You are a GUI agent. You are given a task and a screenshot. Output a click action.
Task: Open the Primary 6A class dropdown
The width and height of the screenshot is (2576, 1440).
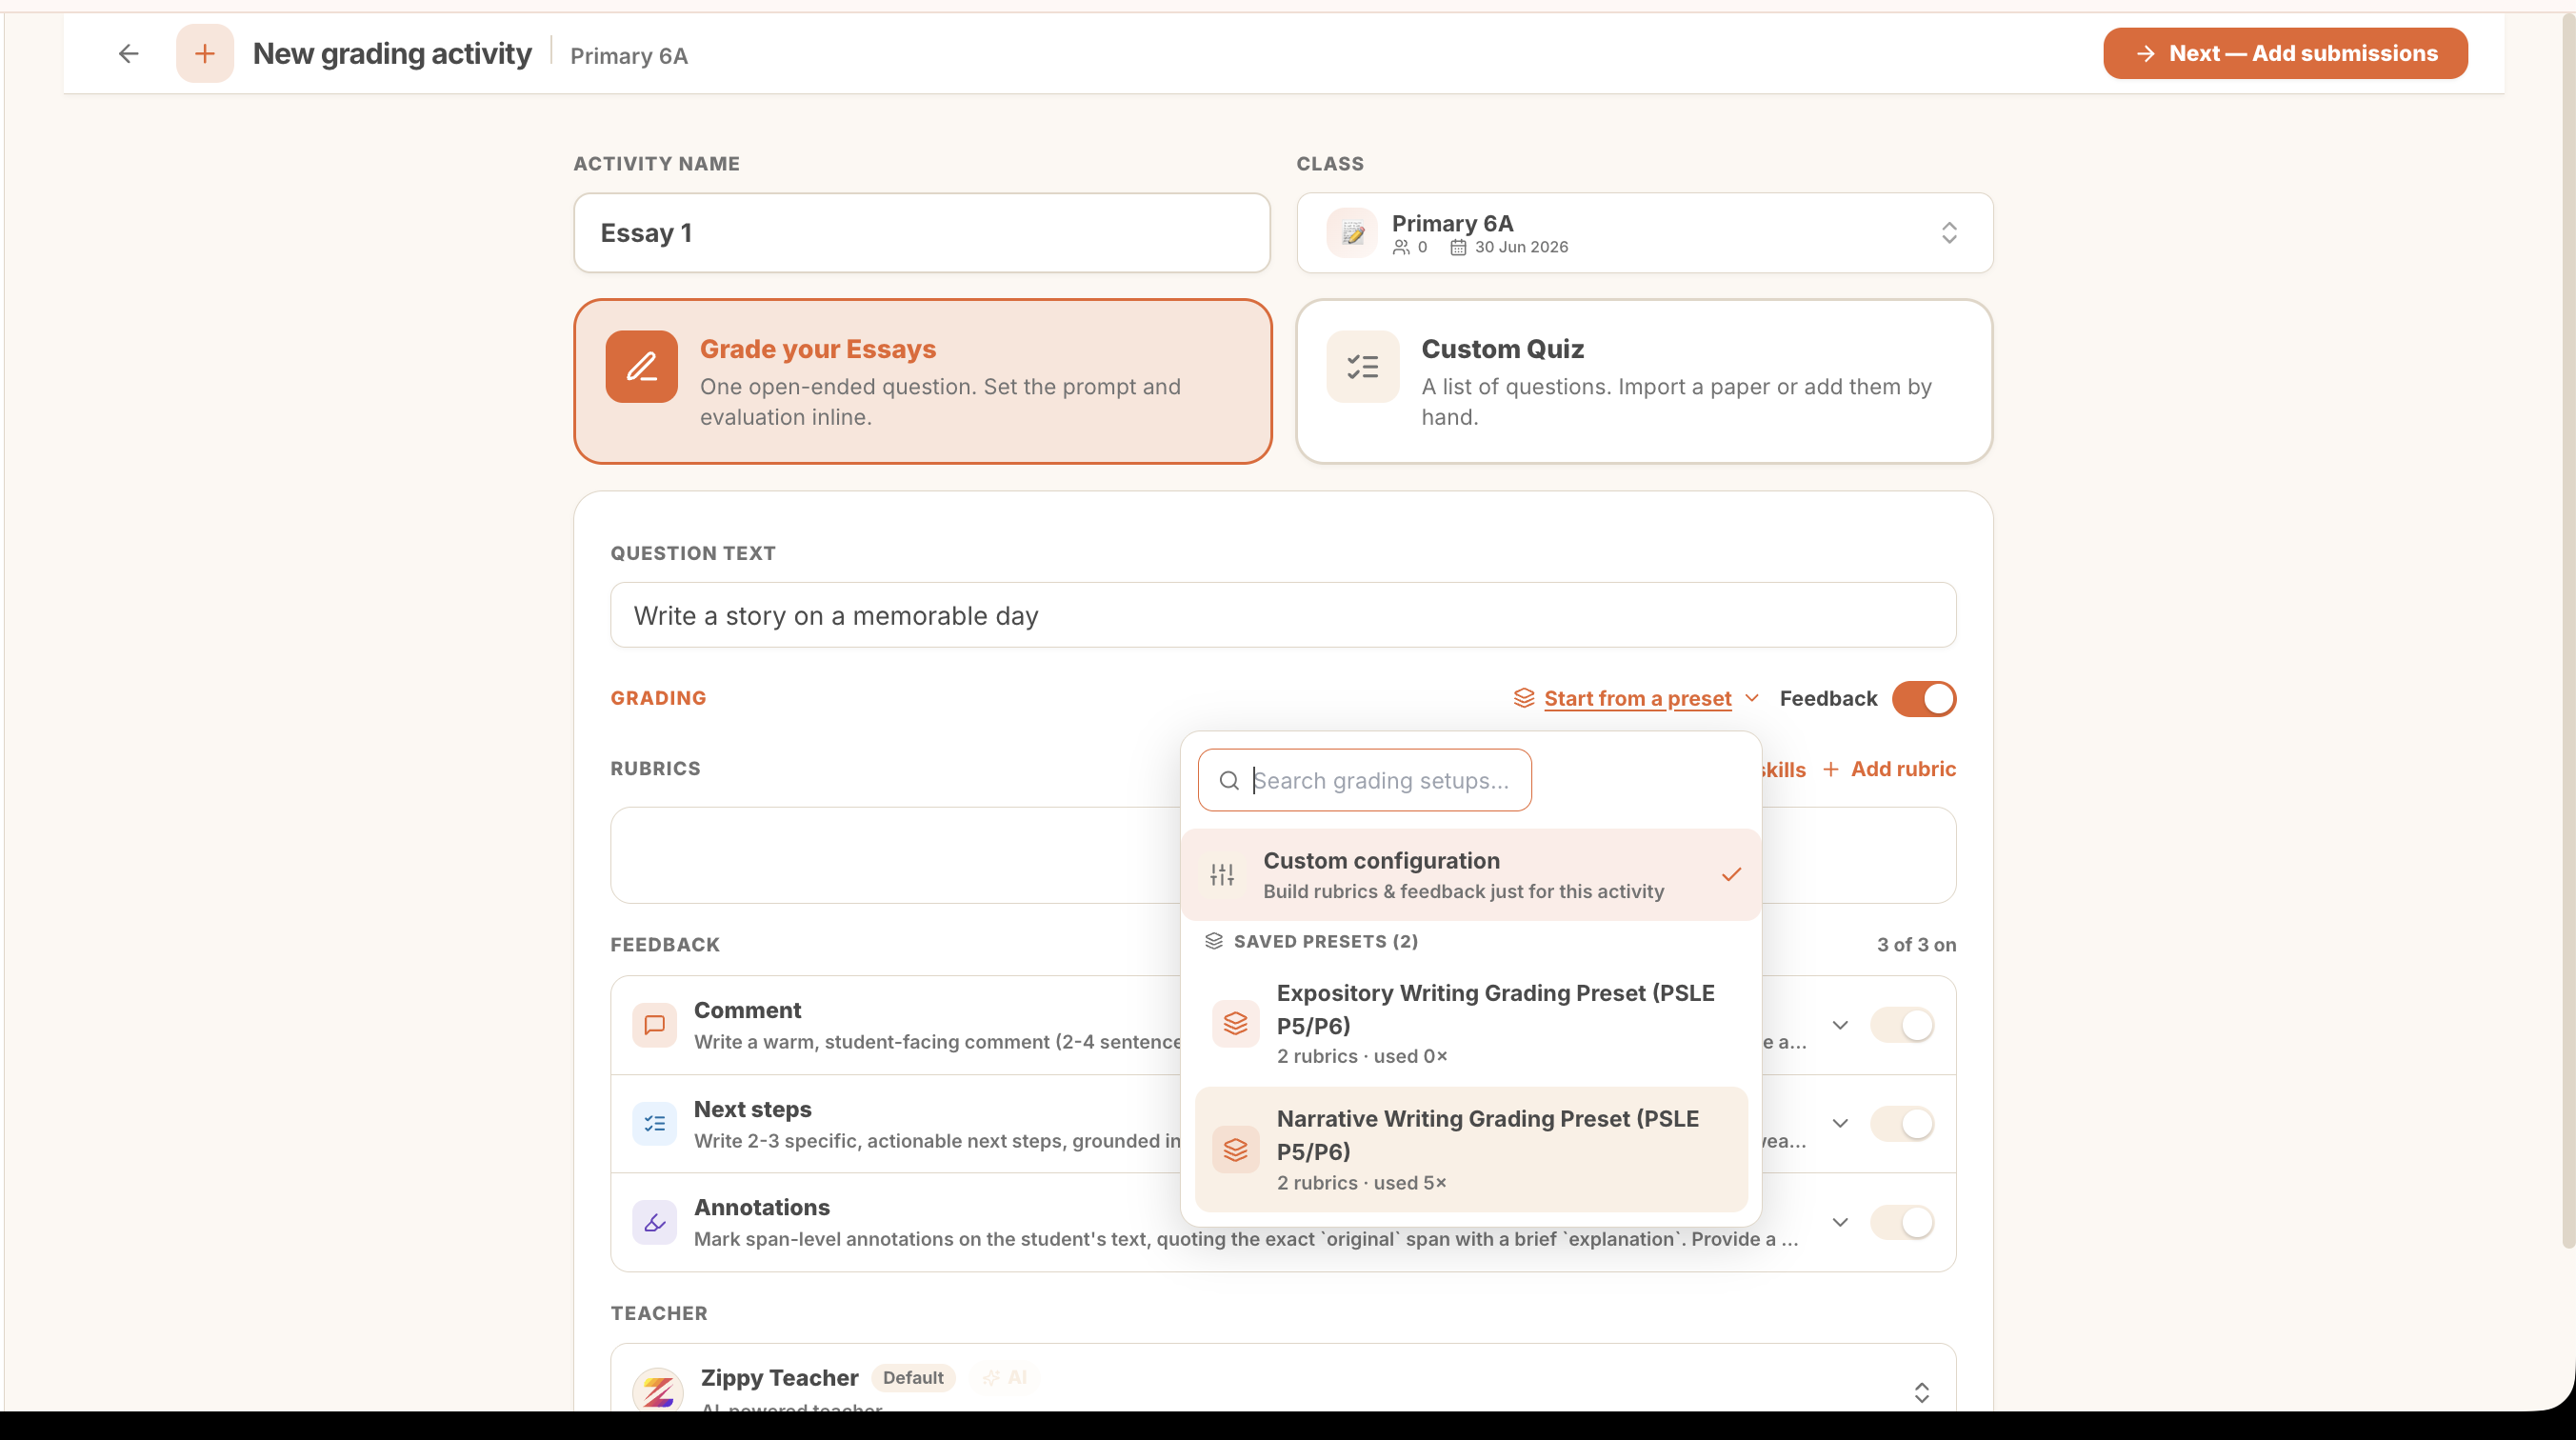pos(1645,233)
